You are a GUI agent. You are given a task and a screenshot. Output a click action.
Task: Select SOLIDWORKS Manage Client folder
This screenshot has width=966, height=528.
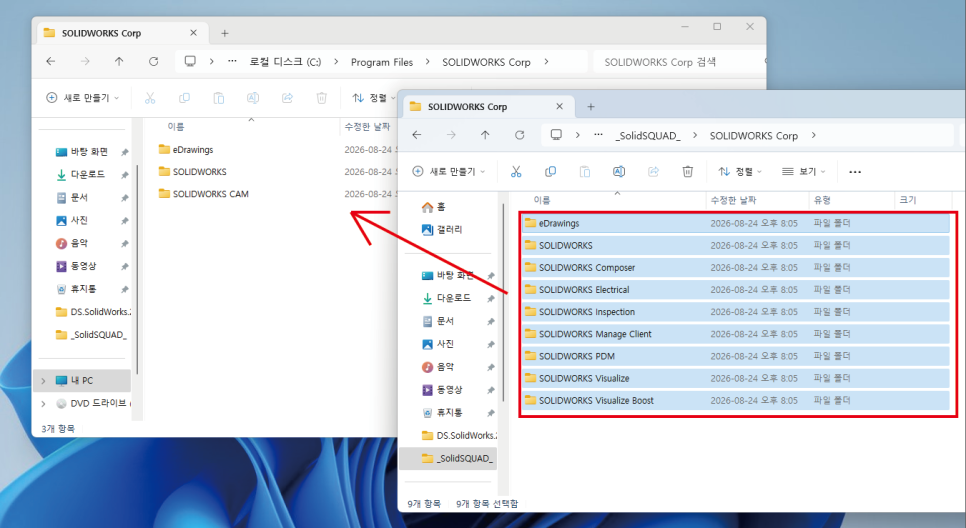[736, 334]
